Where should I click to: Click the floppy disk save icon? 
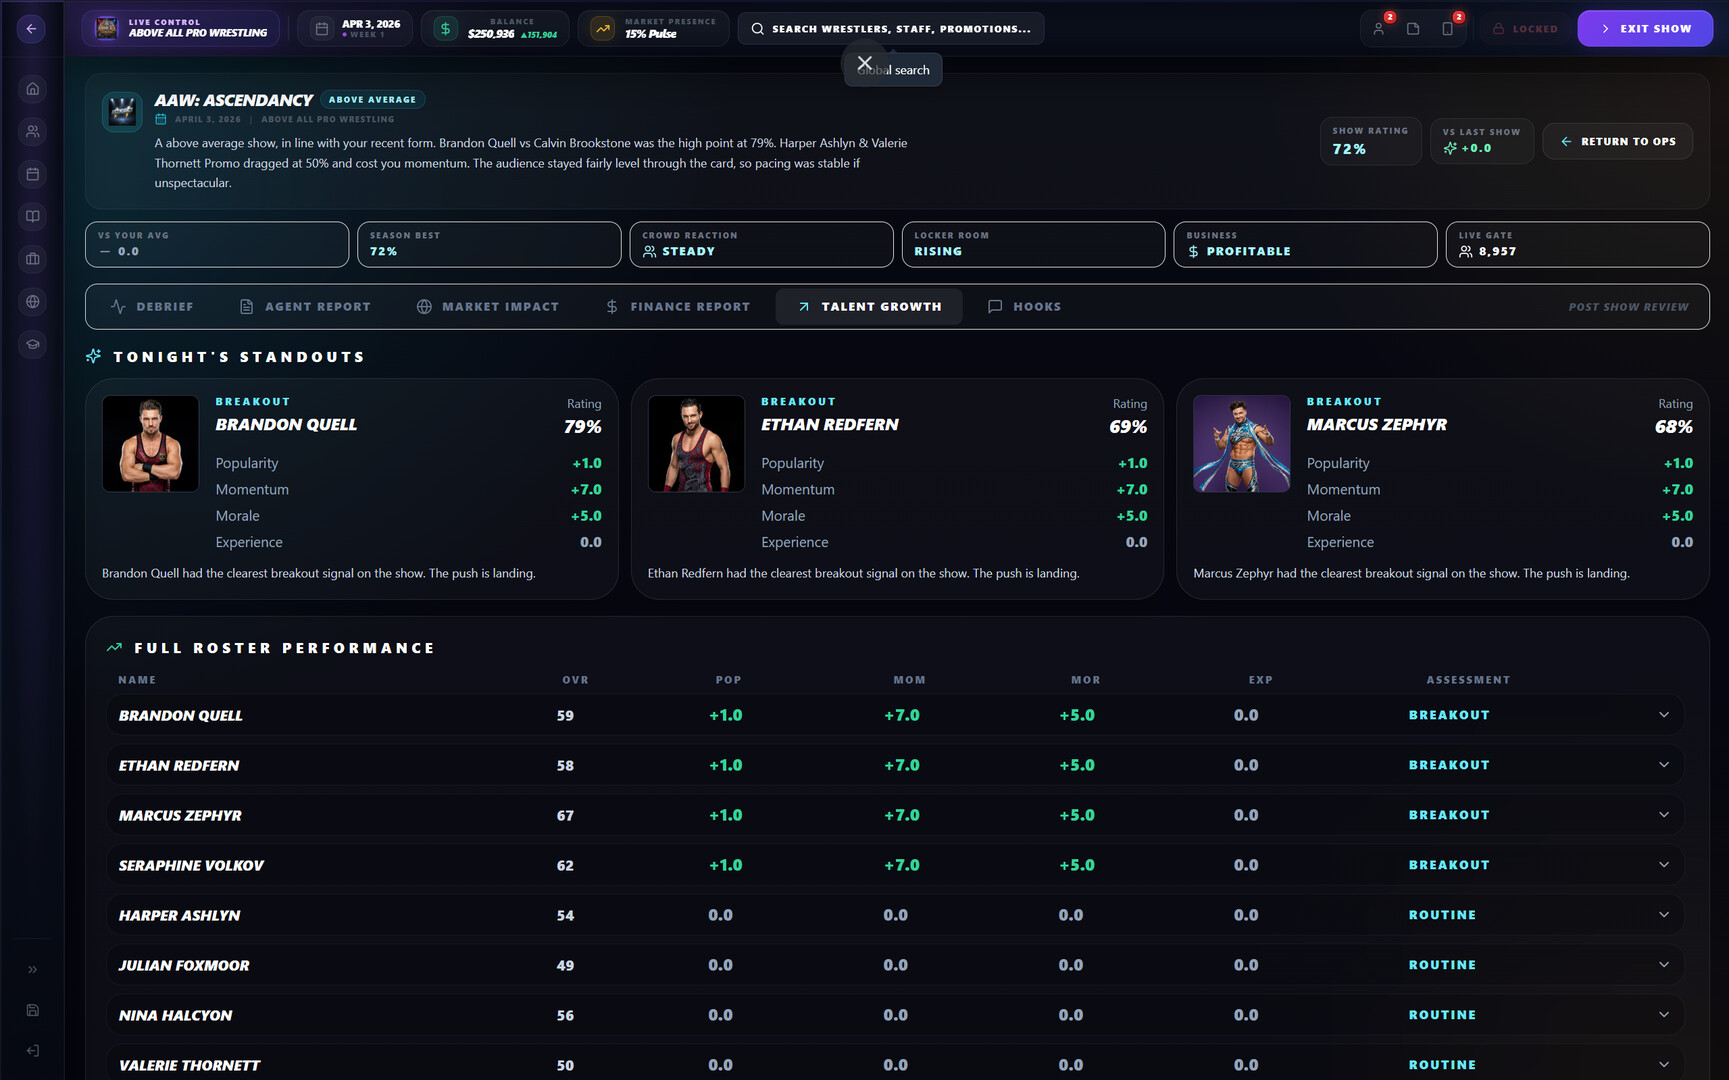(x=32, y=1010)
